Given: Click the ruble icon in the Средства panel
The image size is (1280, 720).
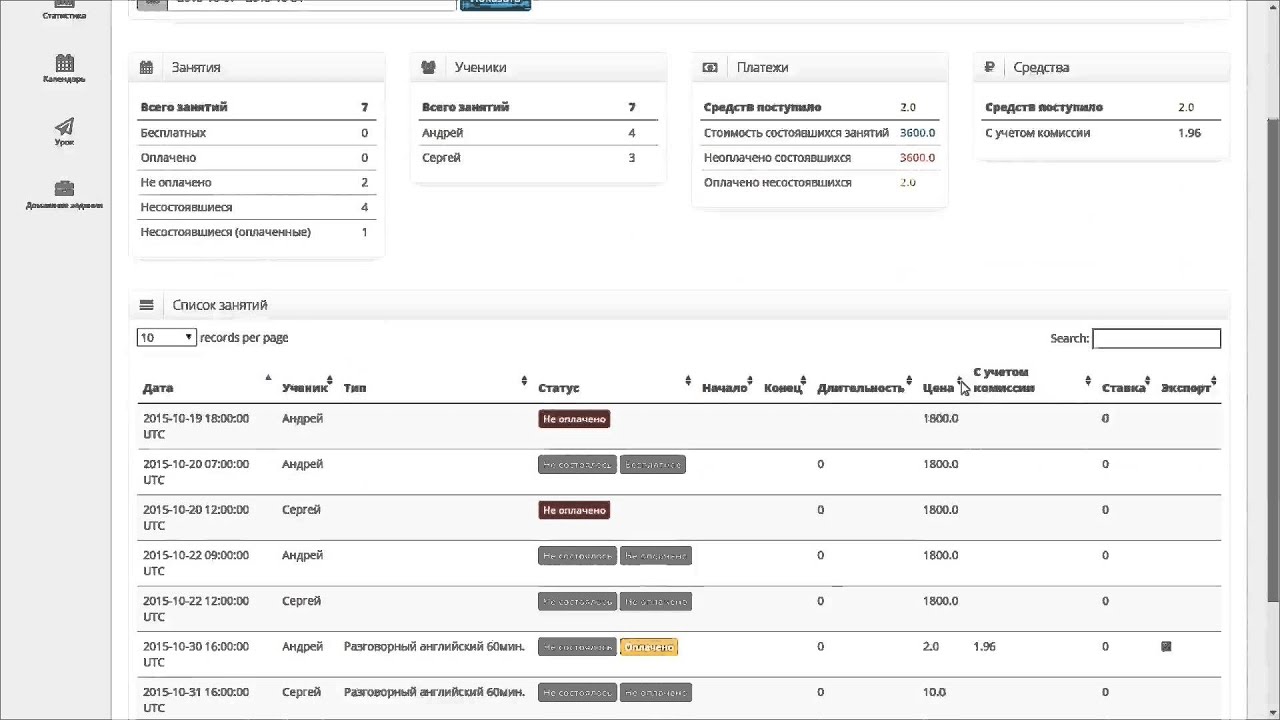Looking at the screenshot, I should (990, 68).
